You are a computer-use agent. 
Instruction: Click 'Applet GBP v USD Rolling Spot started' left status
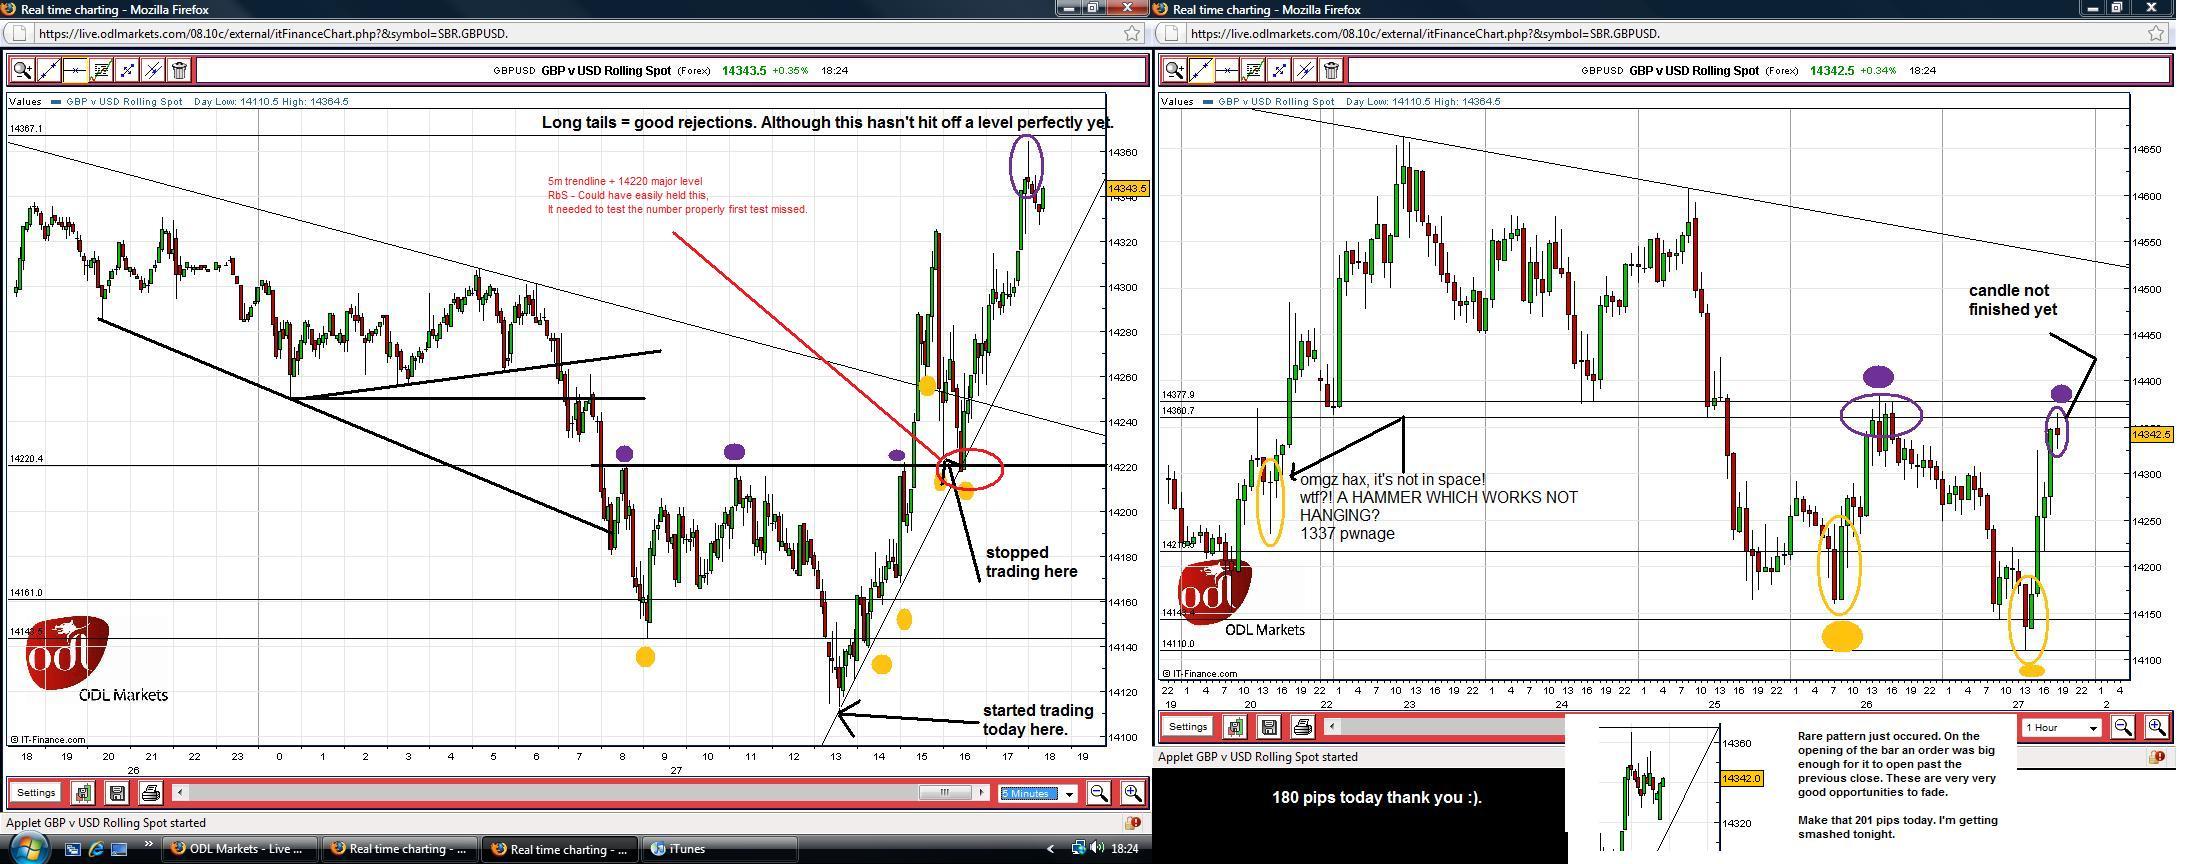pos(106,823)
